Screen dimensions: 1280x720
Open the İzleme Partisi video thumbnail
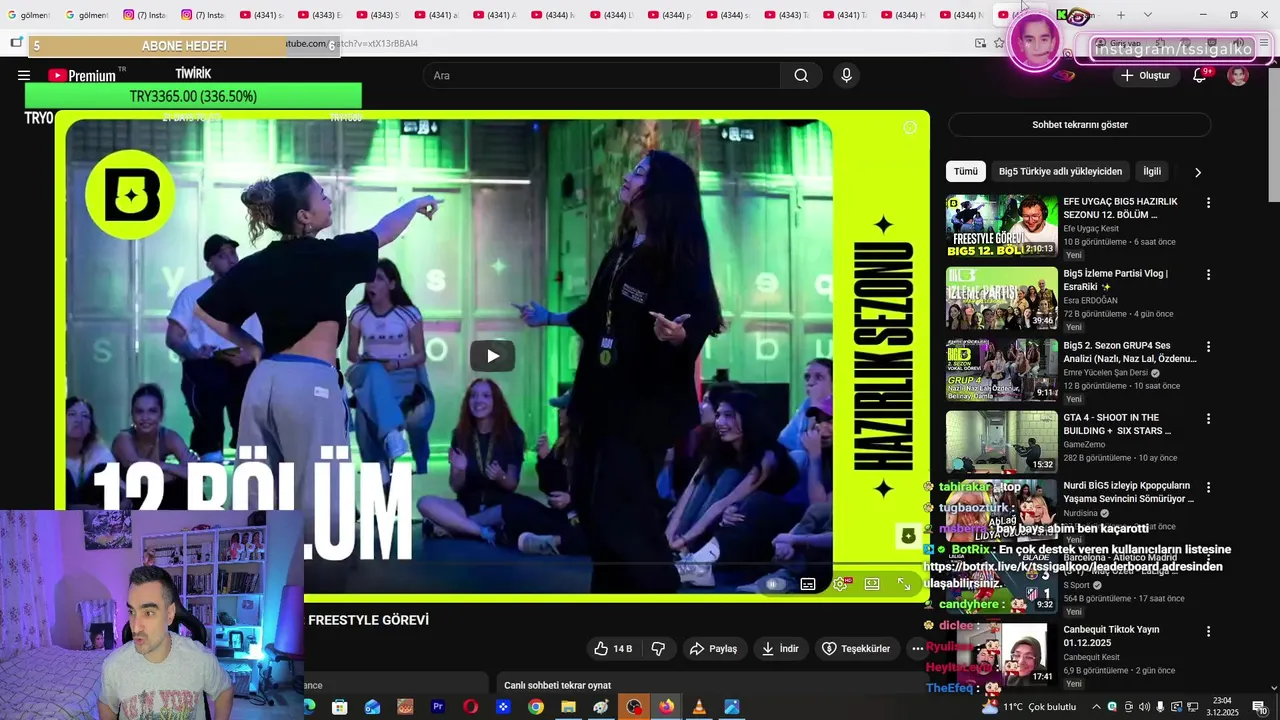[1001, 298]
